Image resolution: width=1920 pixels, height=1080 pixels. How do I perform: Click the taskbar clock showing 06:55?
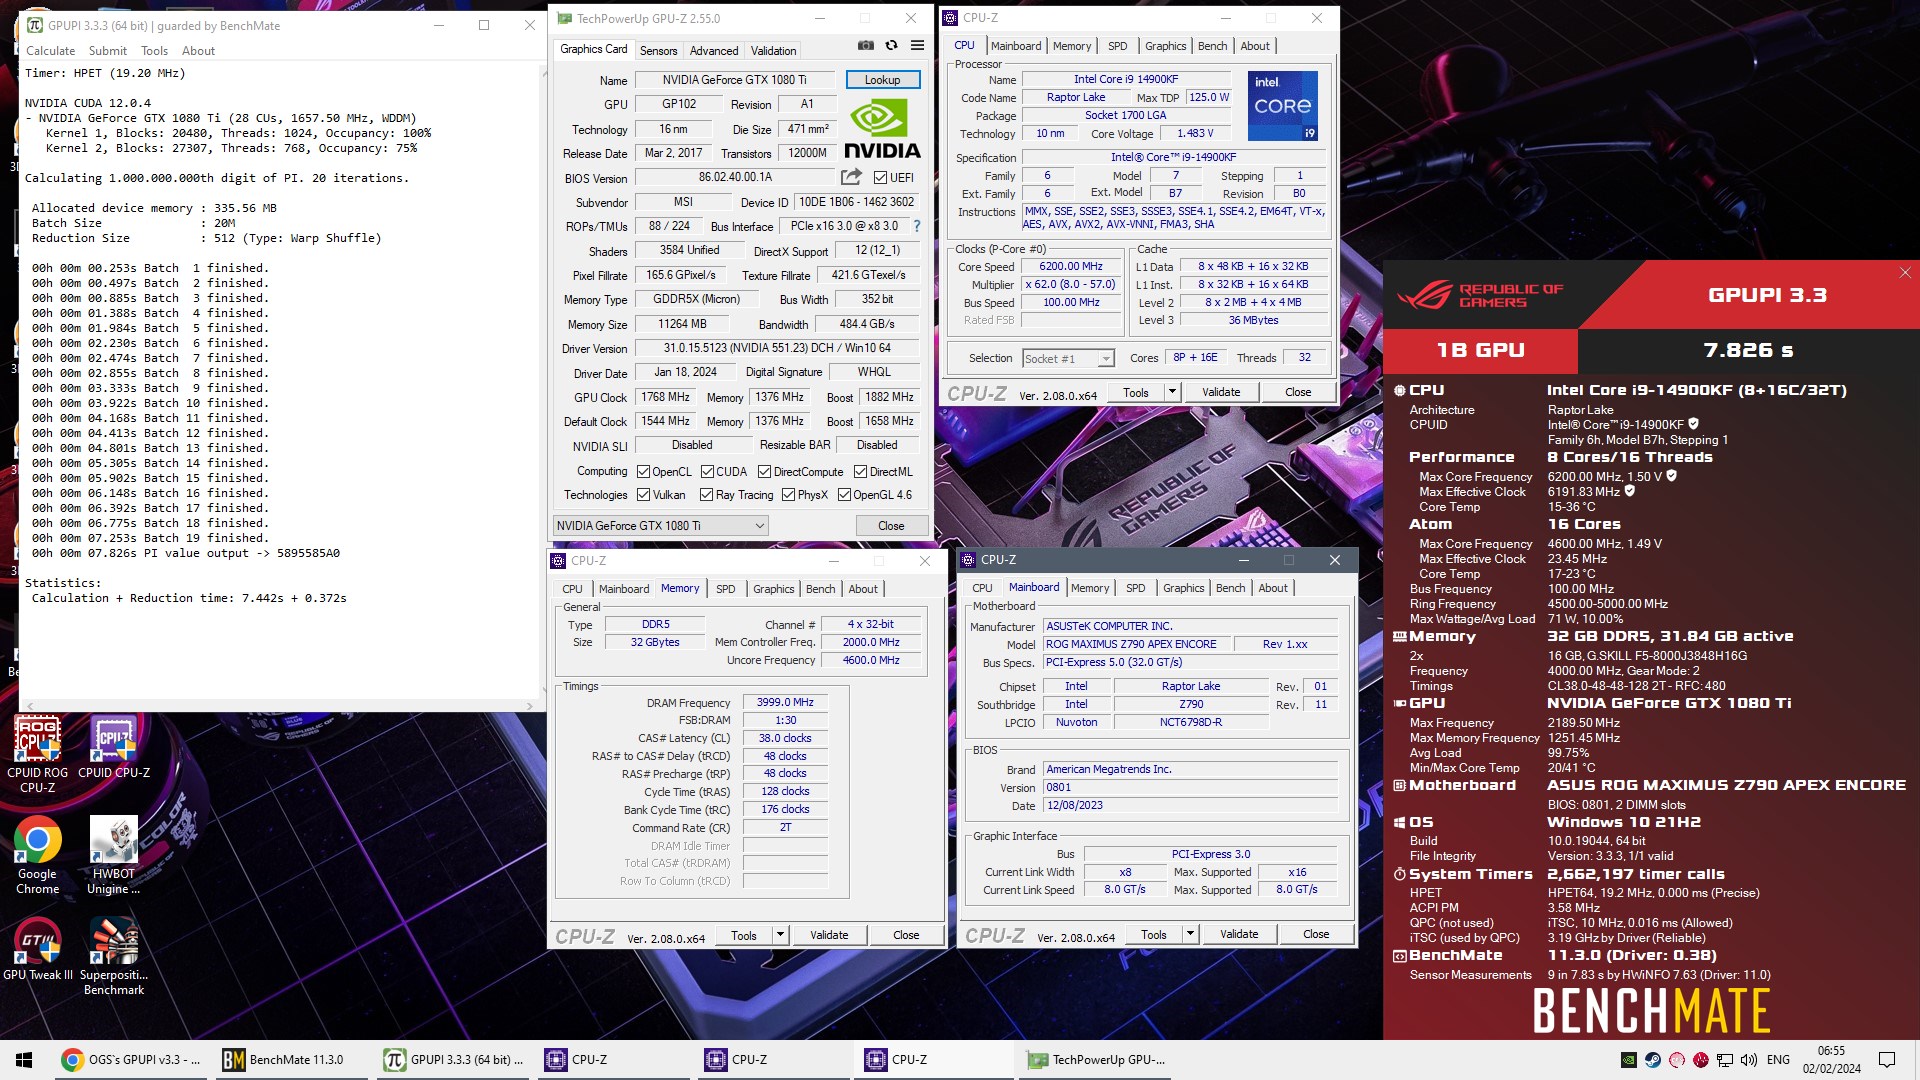click(x=1831, y=1060)
